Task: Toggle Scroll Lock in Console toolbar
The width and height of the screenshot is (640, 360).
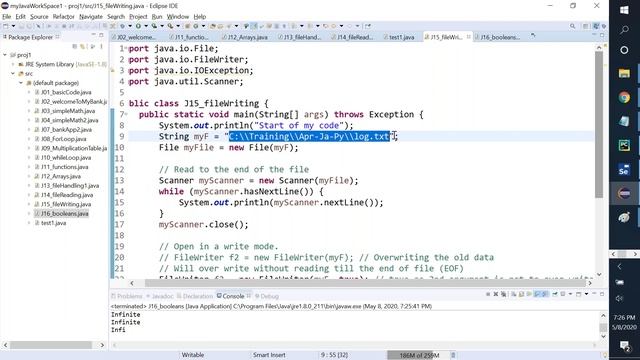Action: 521,294
